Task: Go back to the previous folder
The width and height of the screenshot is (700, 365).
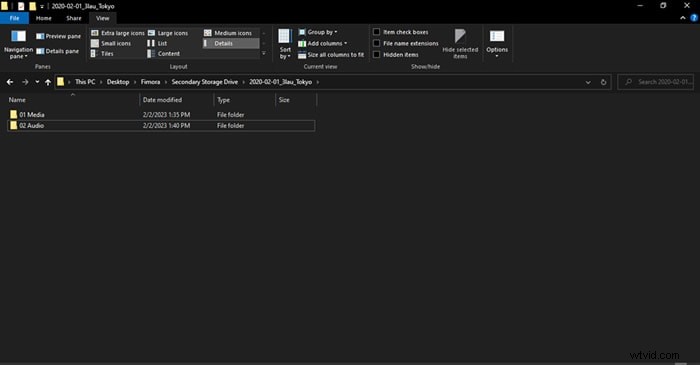Action: pyautogui.click(x=10, y=82)
